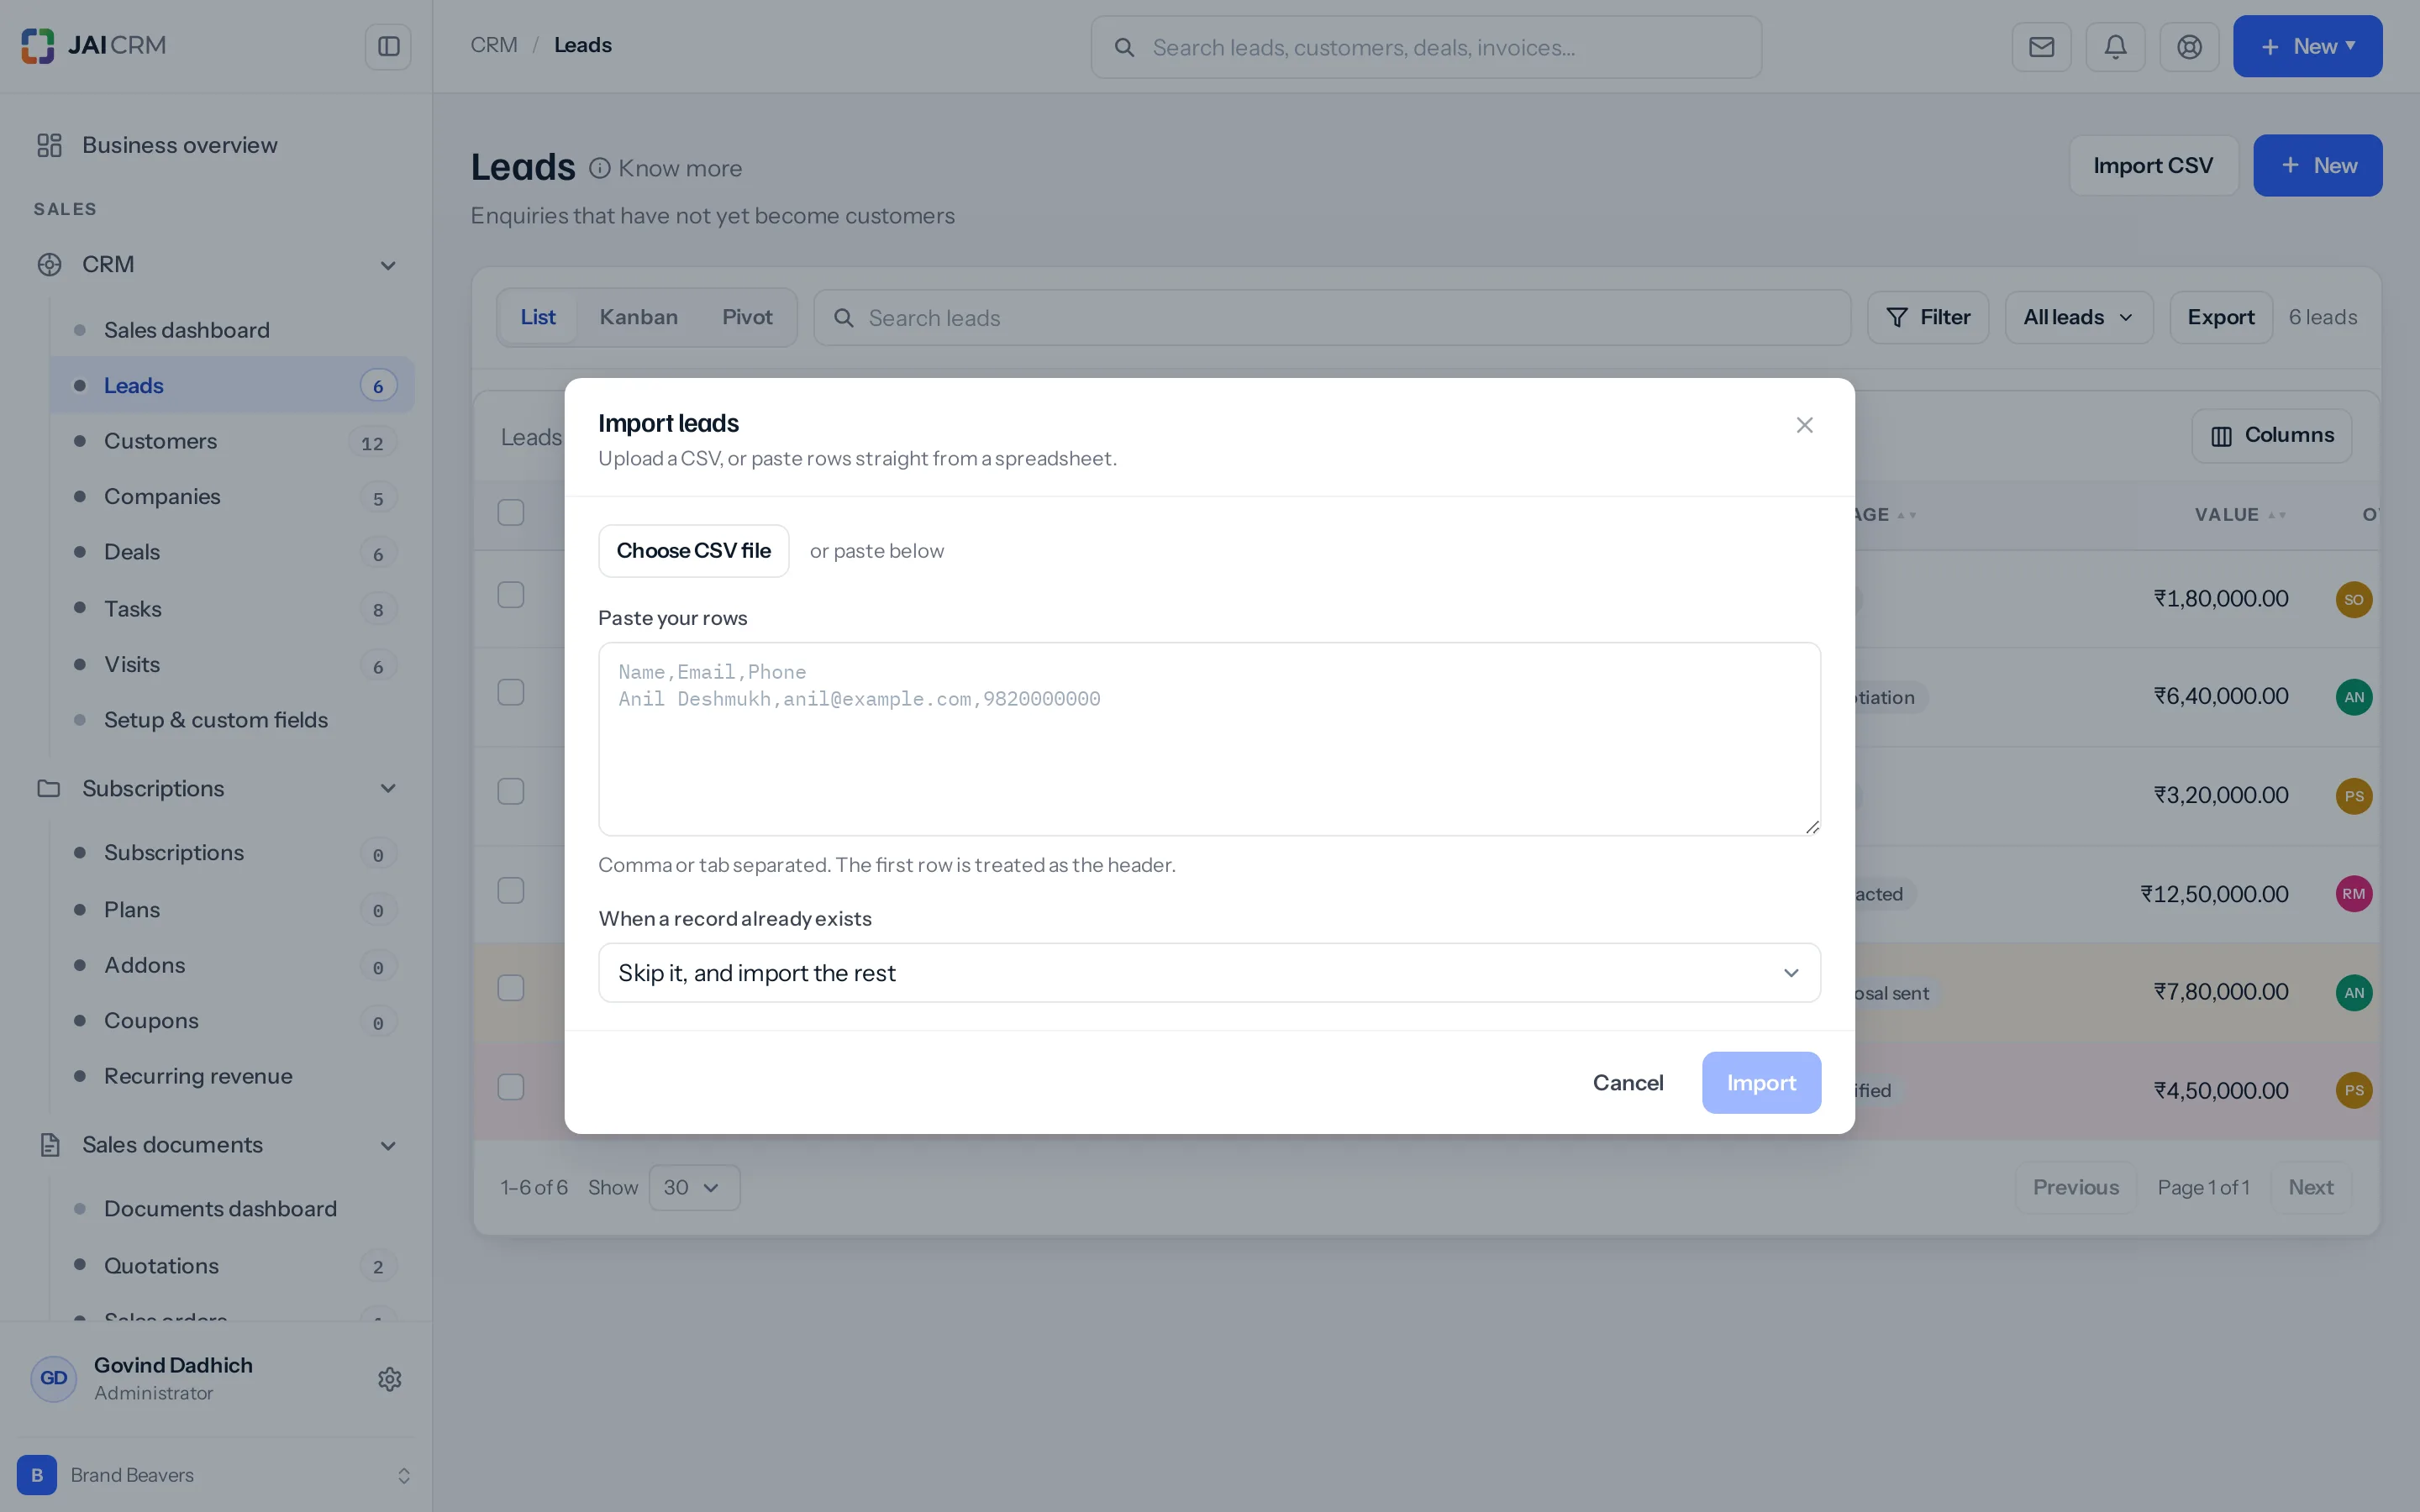
Task: Open the help lifebuoy icon
Action: click(2189, 46)
